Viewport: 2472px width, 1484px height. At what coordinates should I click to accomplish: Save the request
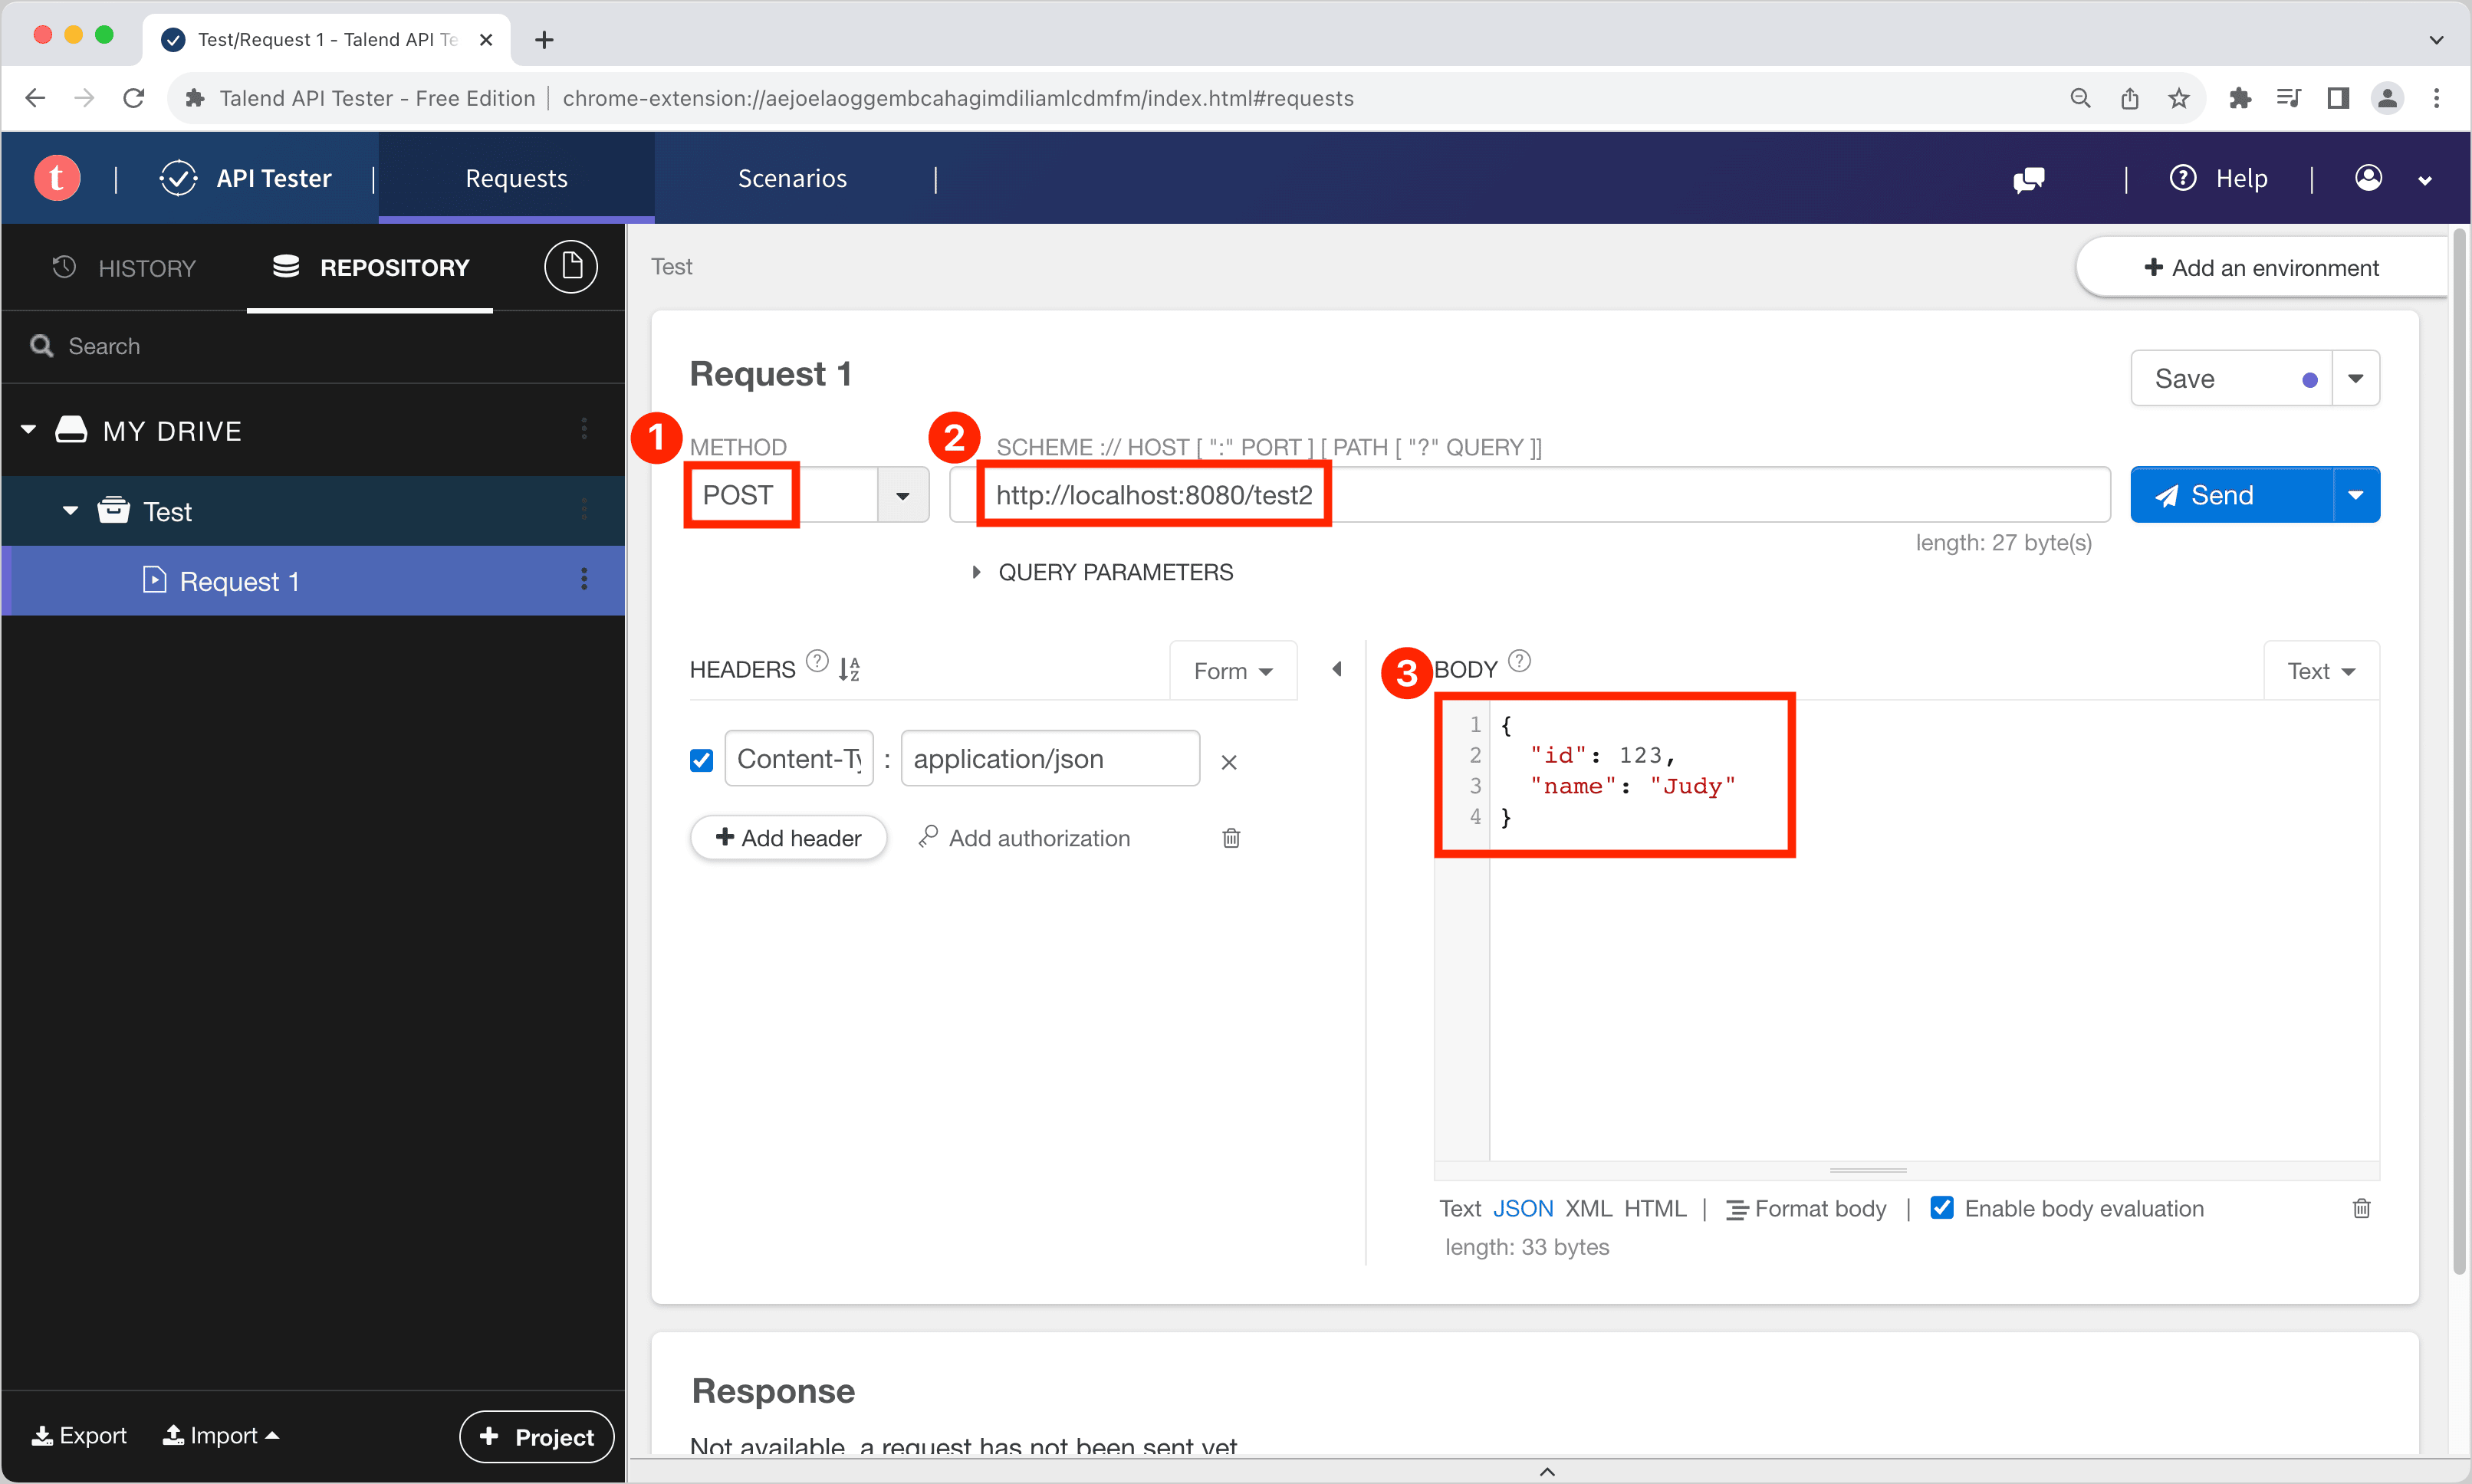tap(2231, 378)
